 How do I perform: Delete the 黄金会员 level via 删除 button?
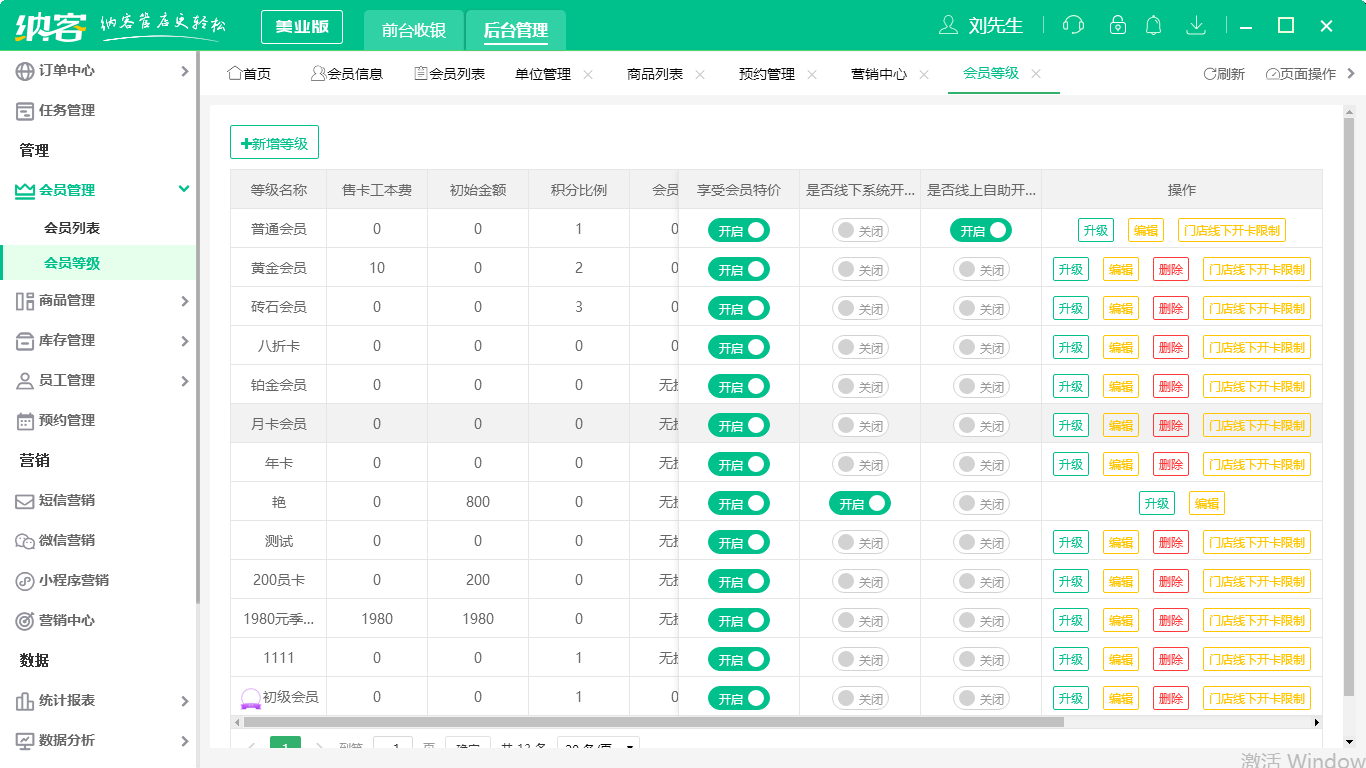click(1170, 268)
